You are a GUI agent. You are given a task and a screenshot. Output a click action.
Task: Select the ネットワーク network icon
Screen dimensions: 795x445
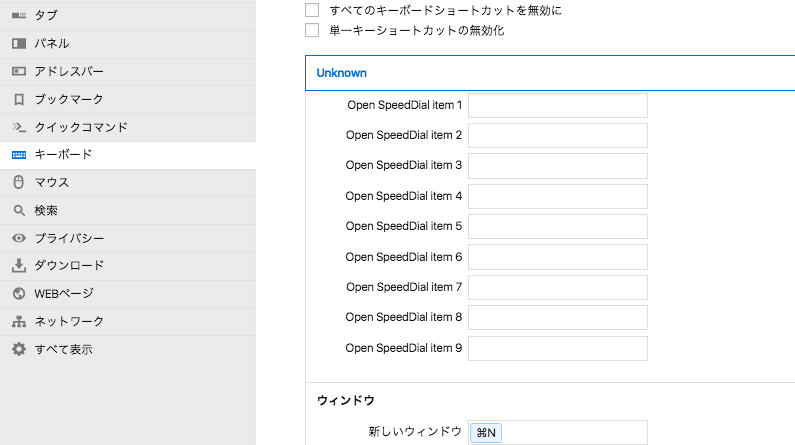click(x=19, y=321)
